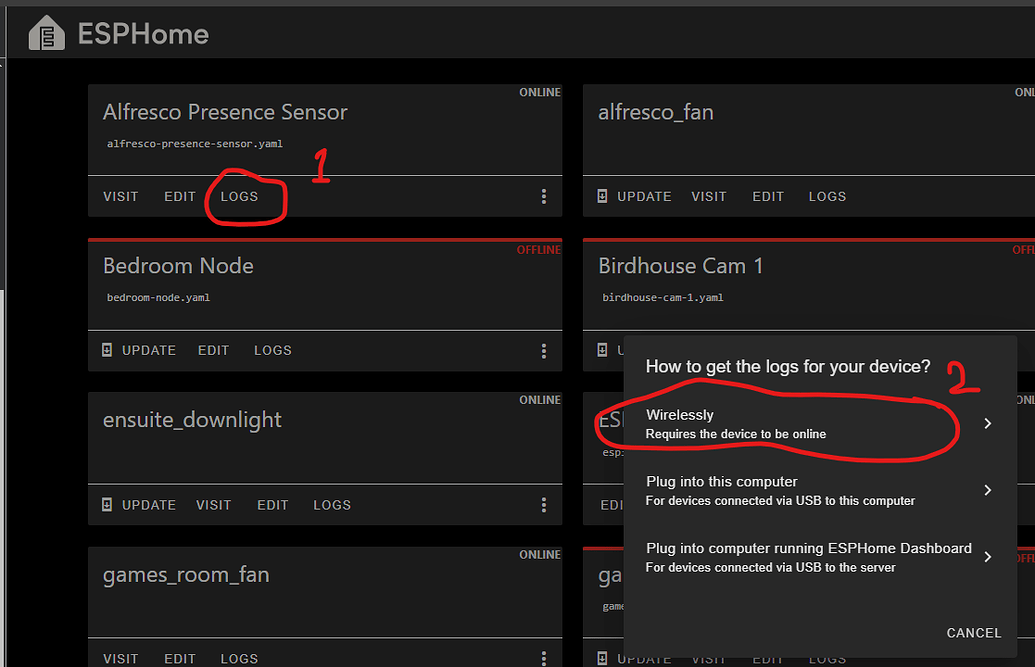Open the overflow menu on Bedroom Node card
This screenshot has width=1035, height=667.
click(x=544, y=350)
